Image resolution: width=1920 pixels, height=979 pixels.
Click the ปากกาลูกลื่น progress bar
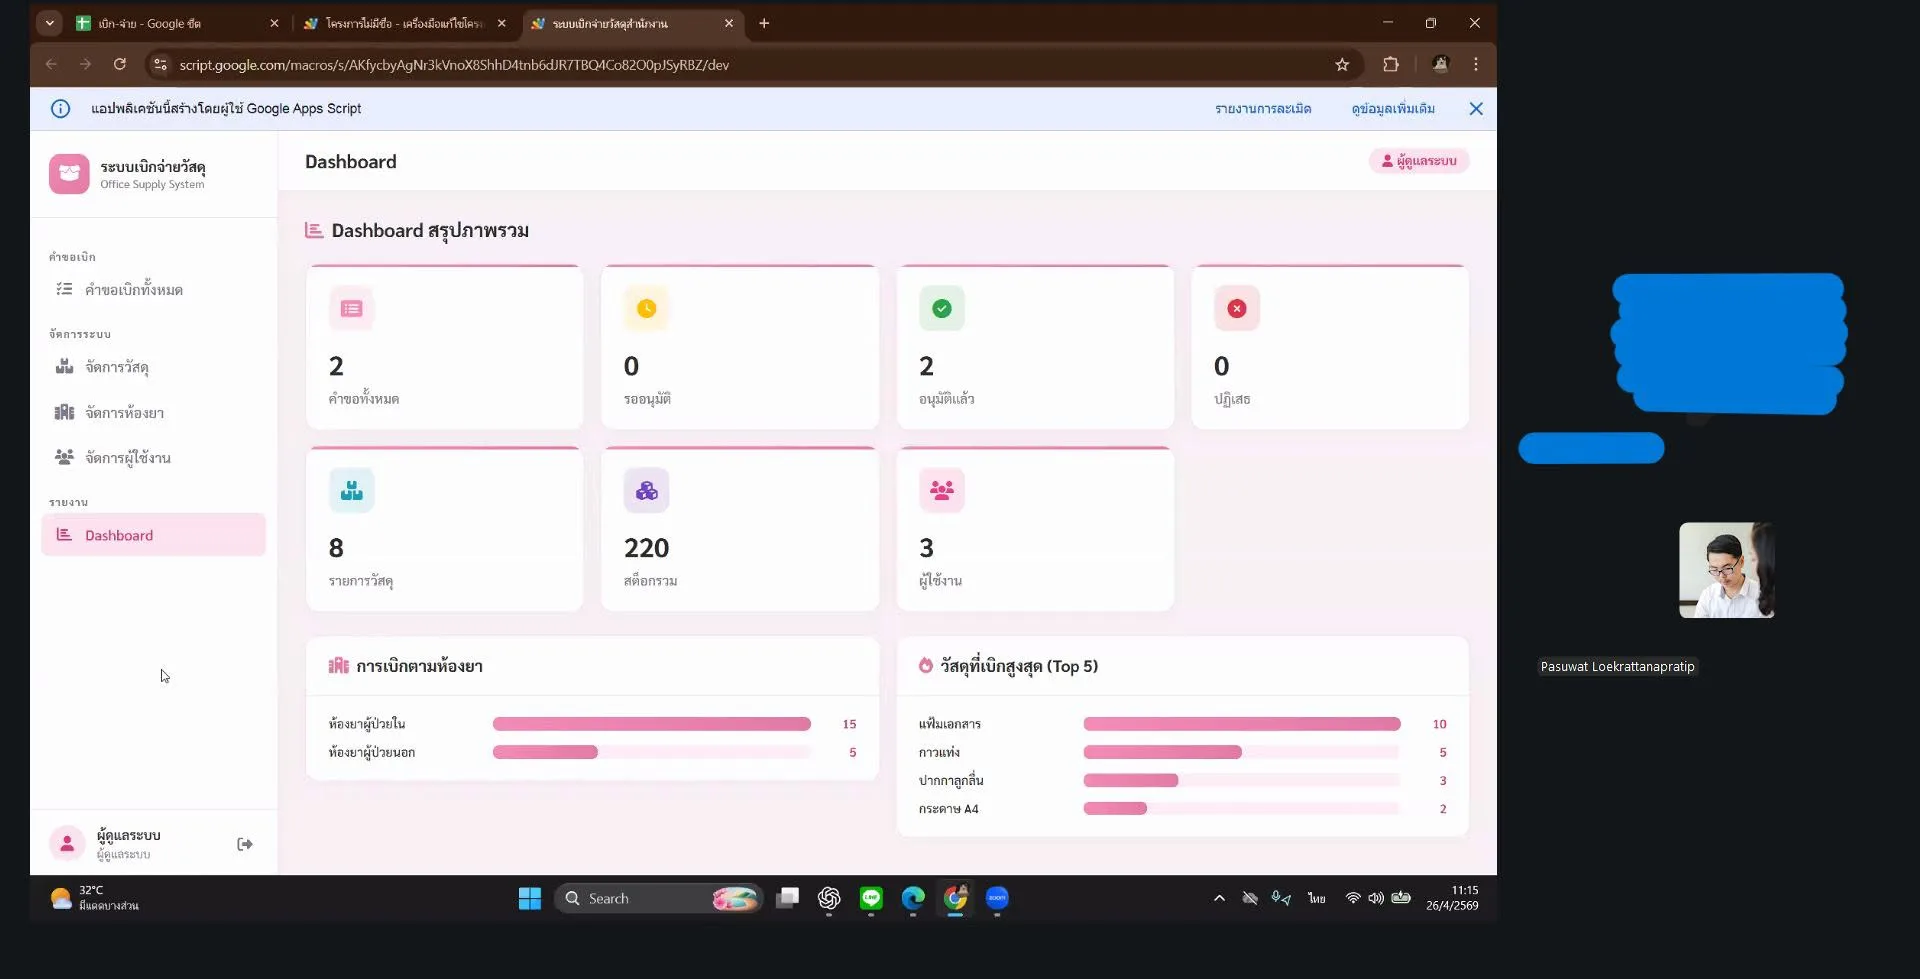[1241, 780]
